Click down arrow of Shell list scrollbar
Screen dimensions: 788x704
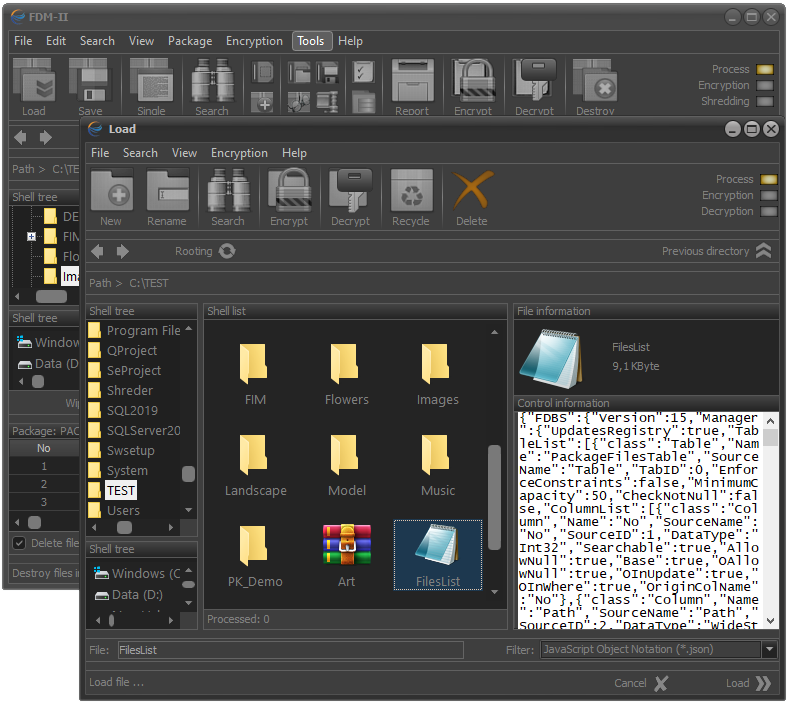point(495,592)
